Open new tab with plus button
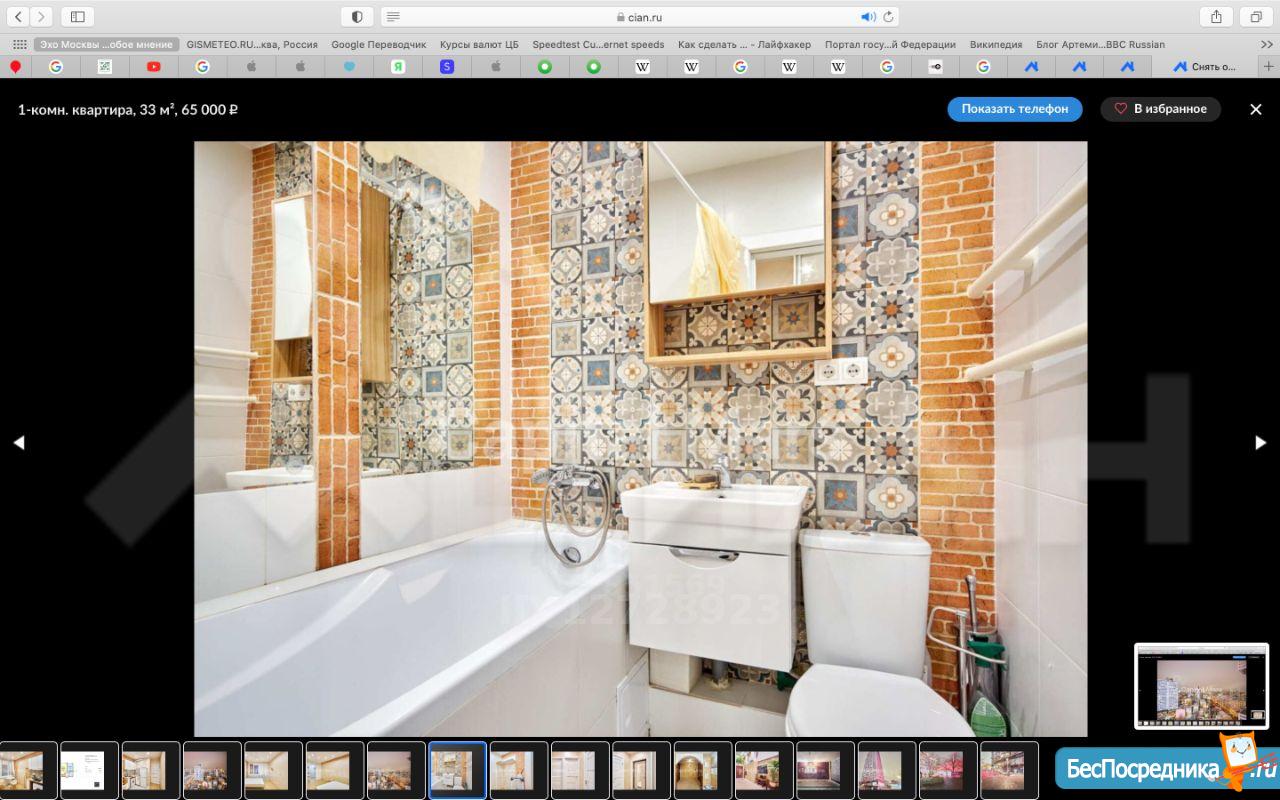Image resolution: width=1280 pixels, height=800 pixels. tap(1269, 66)
